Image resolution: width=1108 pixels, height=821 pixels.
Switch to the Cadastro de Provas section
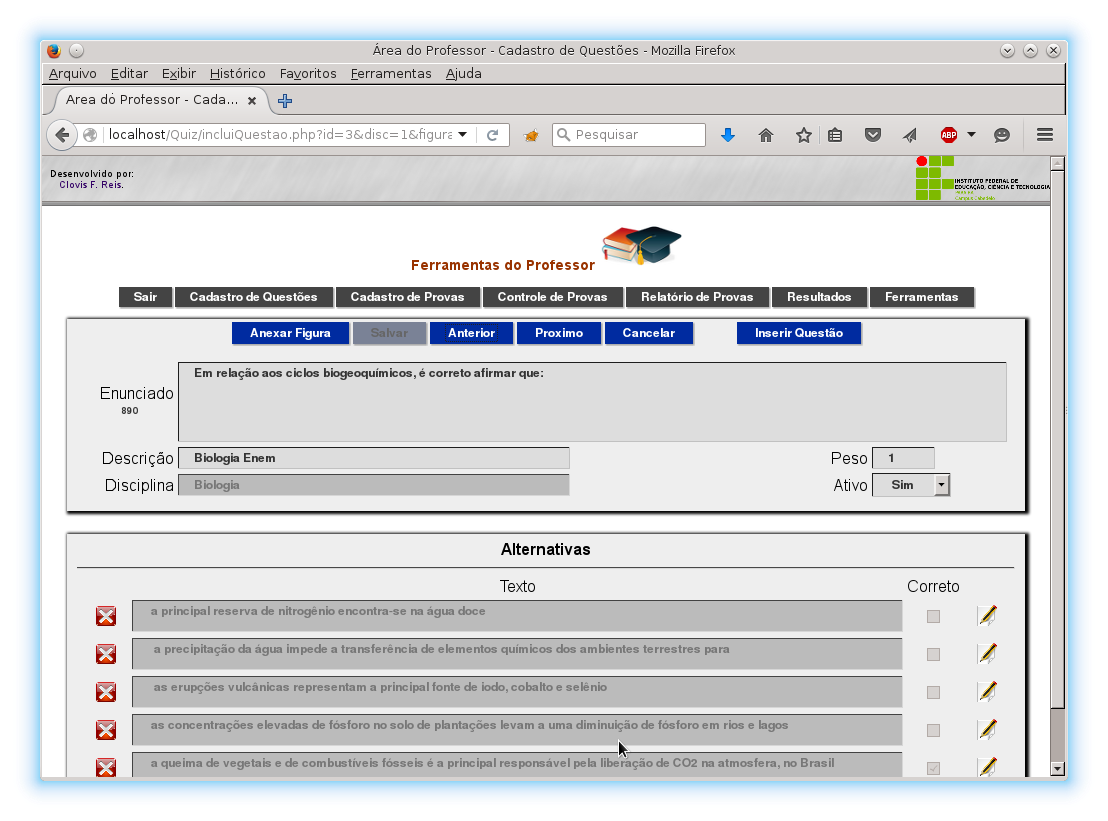pyautogui.click(x=408, y=296)
